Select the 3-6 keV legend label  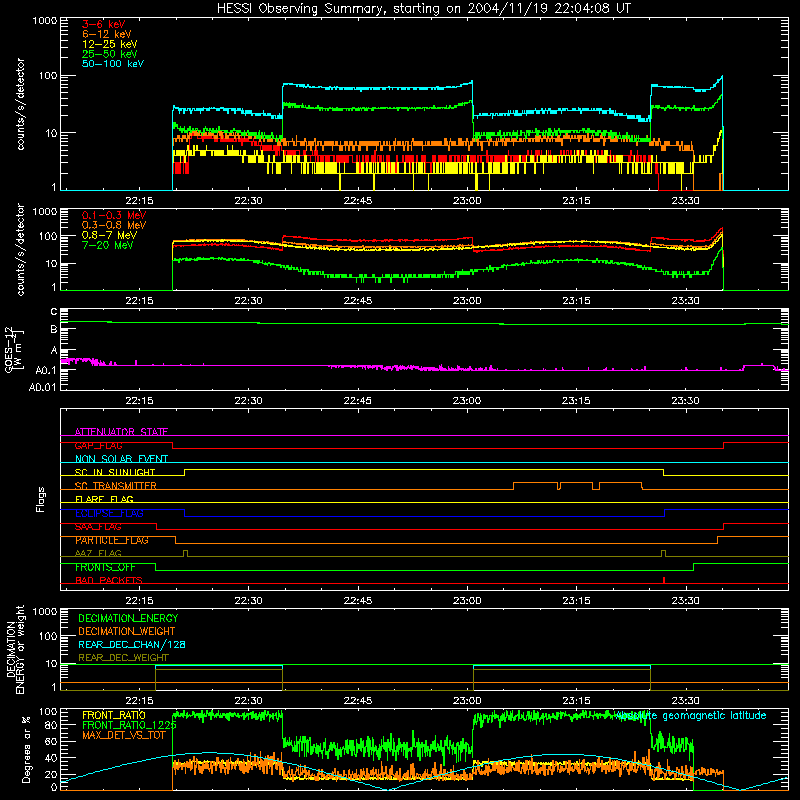click(104, 24)
